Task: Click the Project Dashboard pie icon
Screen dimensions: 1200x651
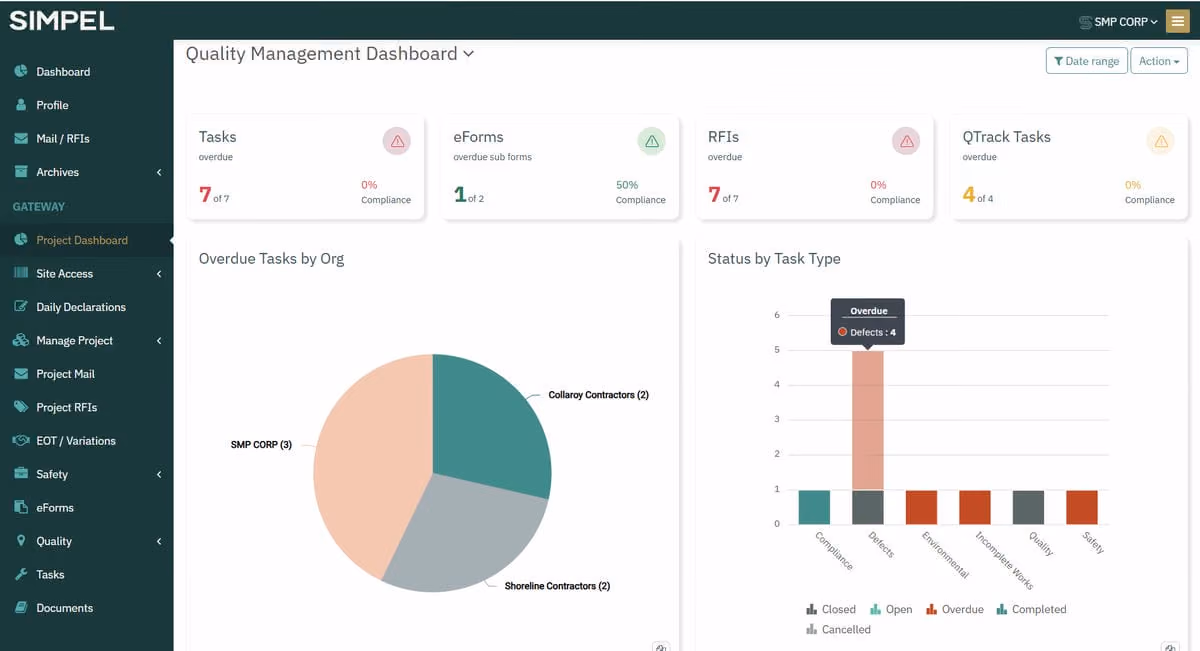Action: 21,240
